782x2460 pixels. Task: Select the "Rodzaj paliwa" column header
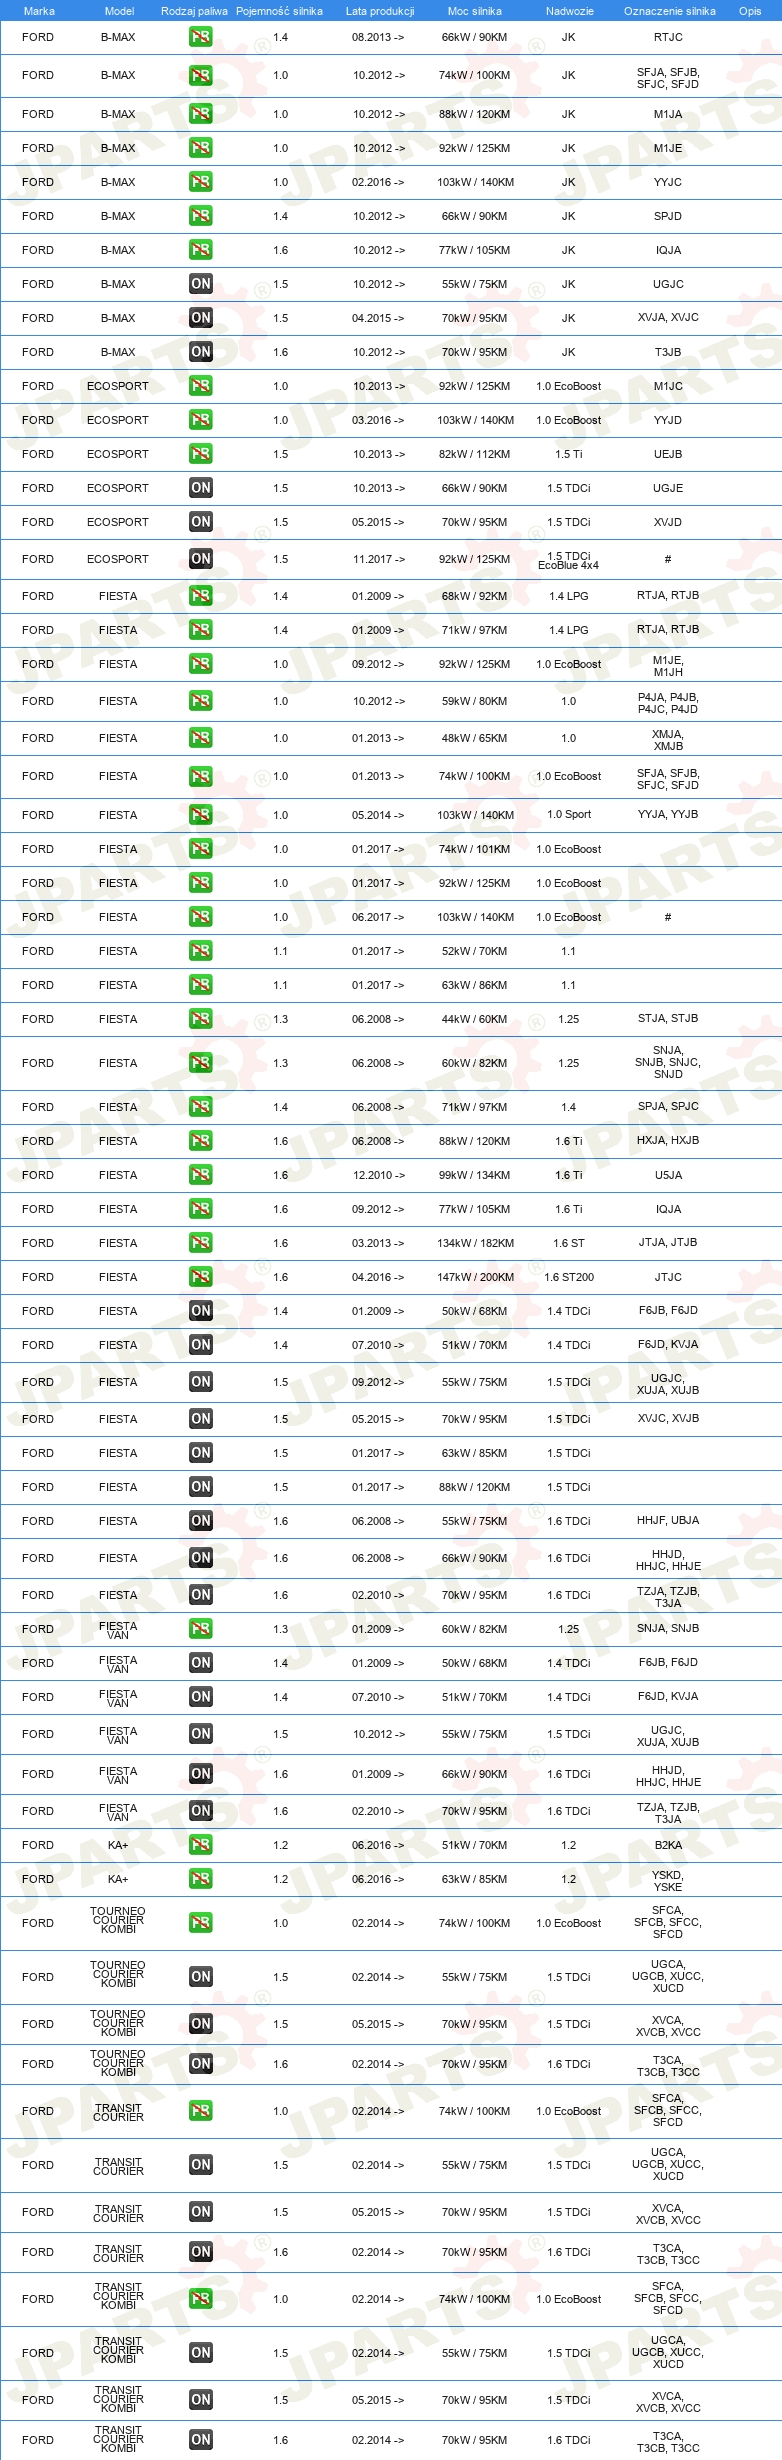click(194, 11)
